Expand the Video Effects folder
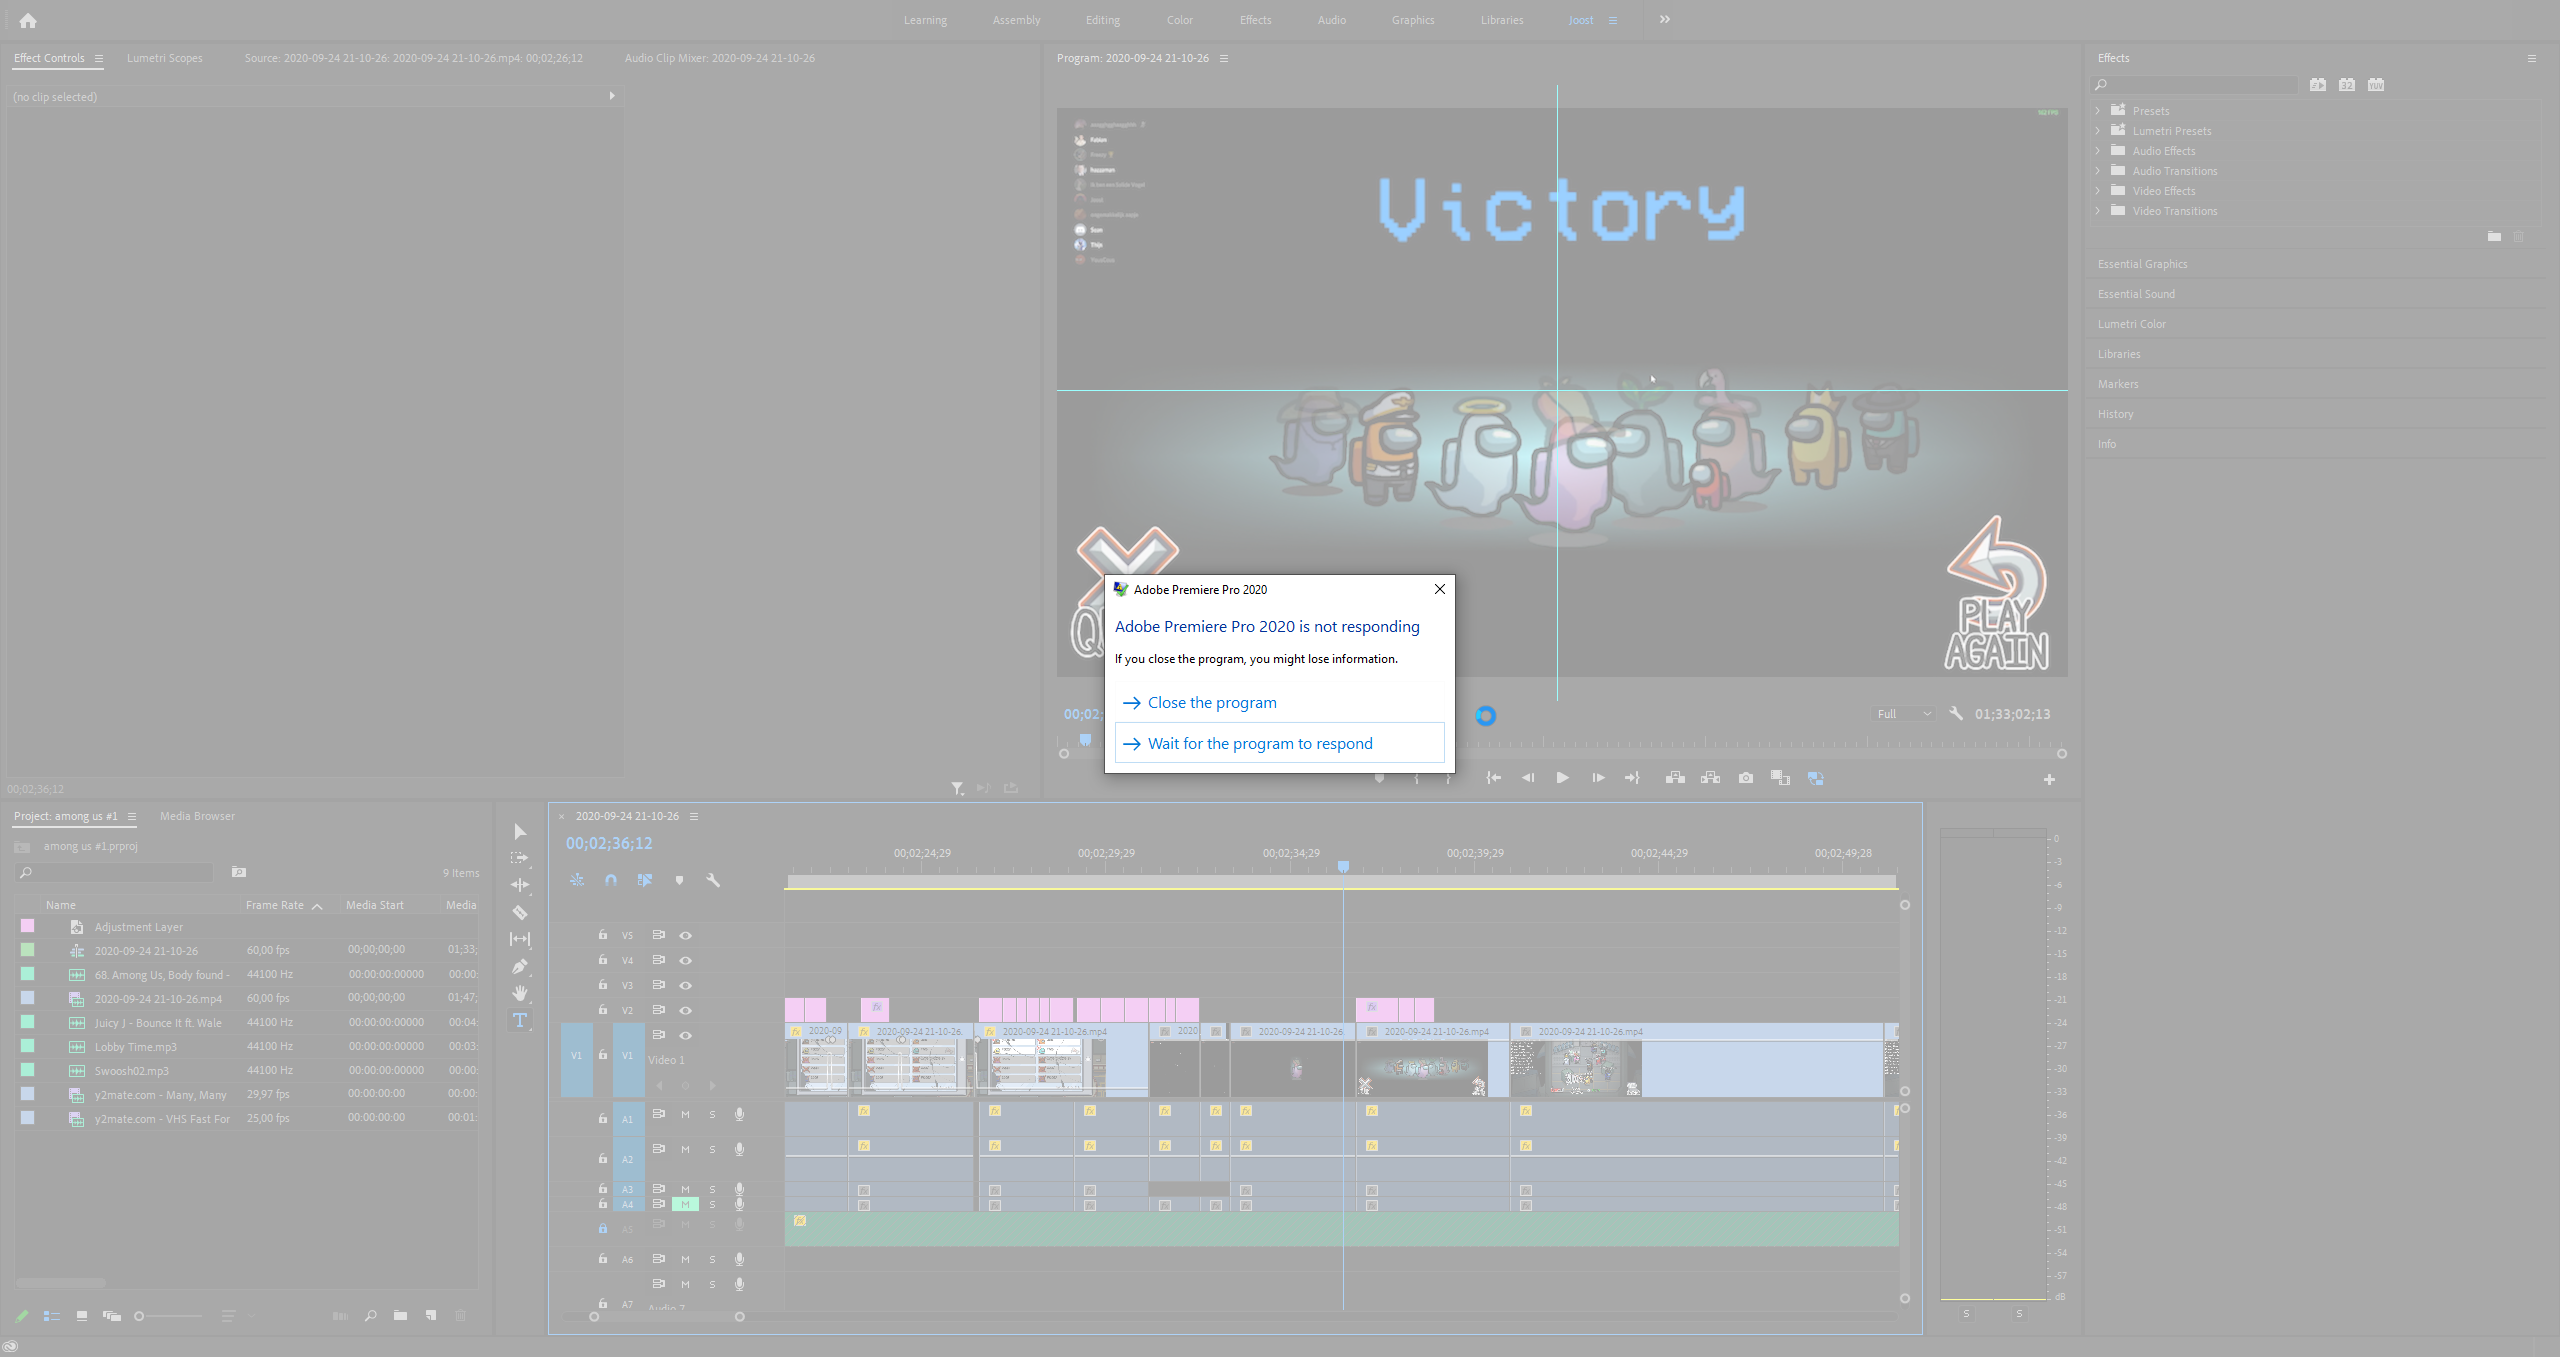The image size is (2560, 1357). coord(2098,191)
